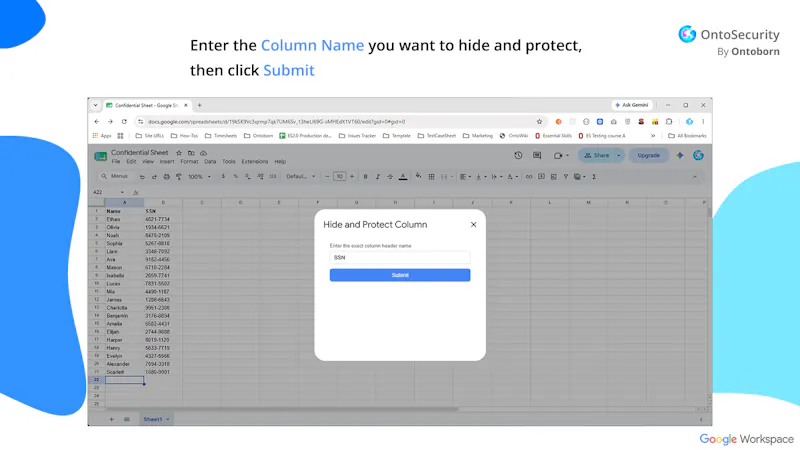Open the Extensions menu

tap(255, 162)
